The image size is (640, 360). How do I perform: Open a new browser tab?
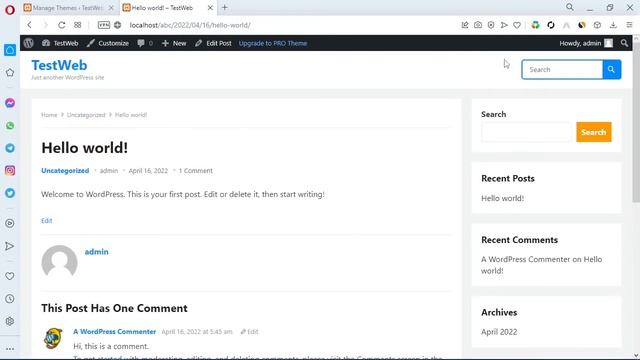224,7
